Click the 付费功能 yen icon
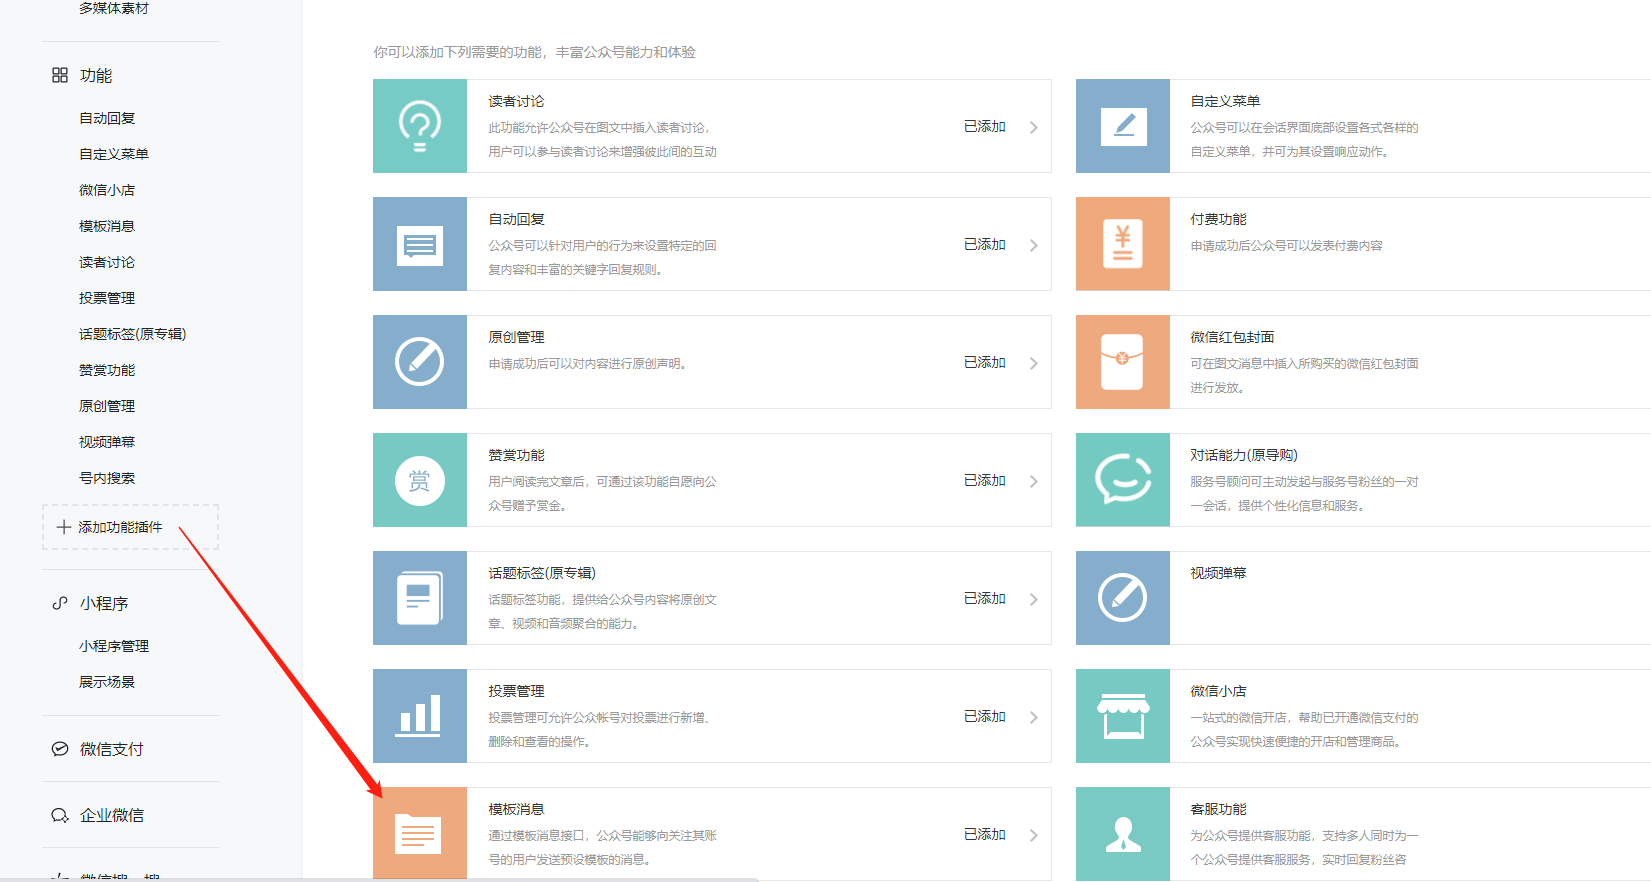 coord(1122,244)
